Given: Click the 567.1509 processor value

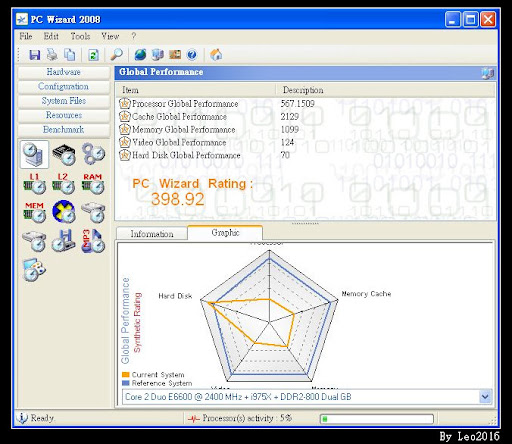Looking at the screenshot, I should tap(297, 104).
